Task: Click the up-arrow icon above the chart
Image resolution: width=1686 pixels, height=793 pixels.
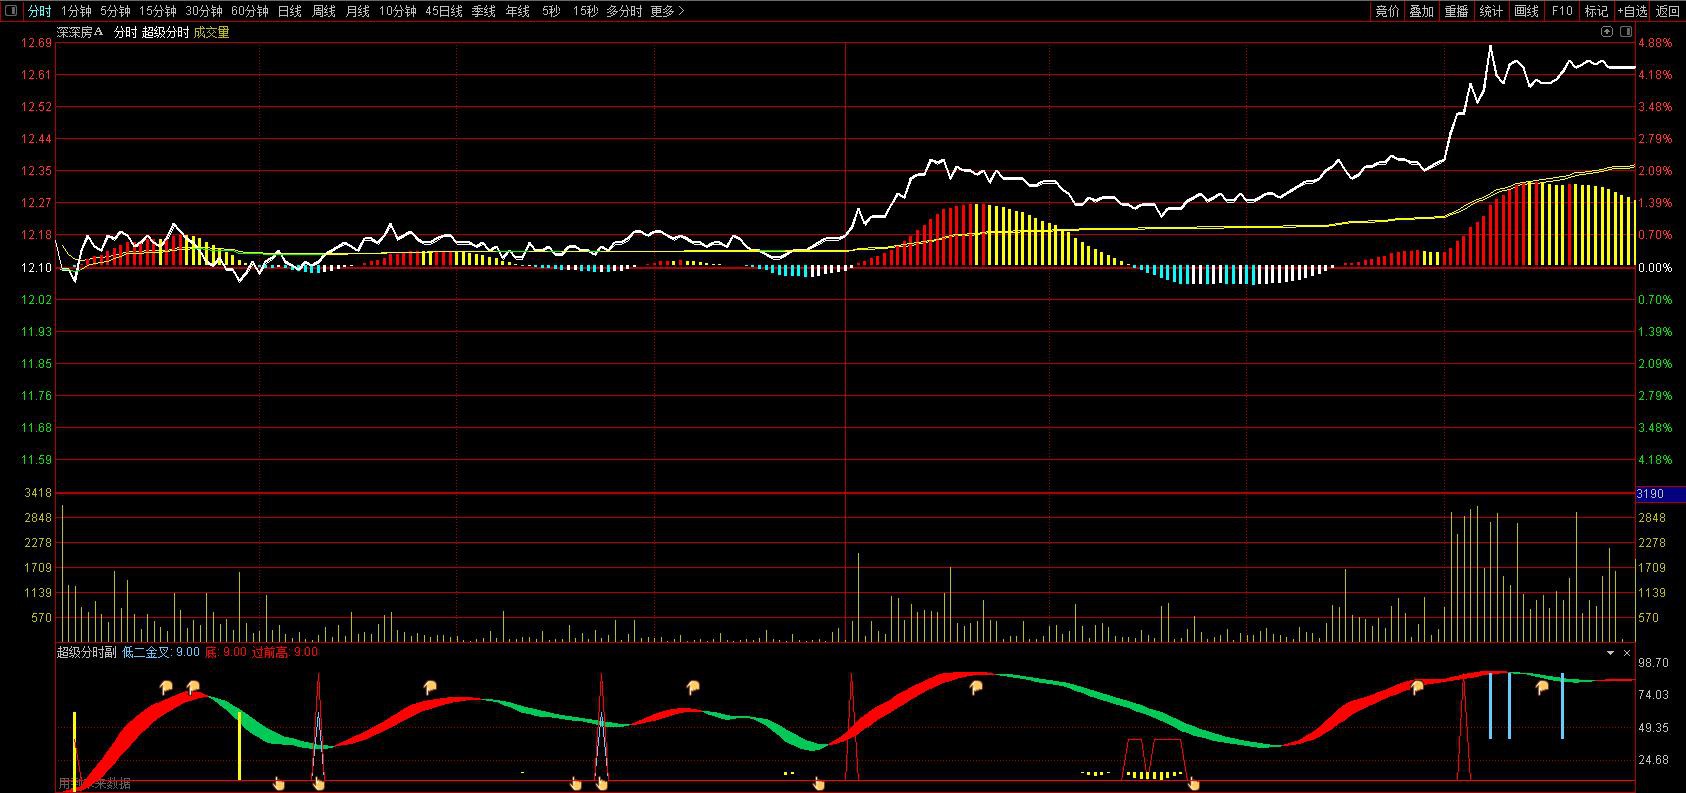Action: click(1607, 32)
